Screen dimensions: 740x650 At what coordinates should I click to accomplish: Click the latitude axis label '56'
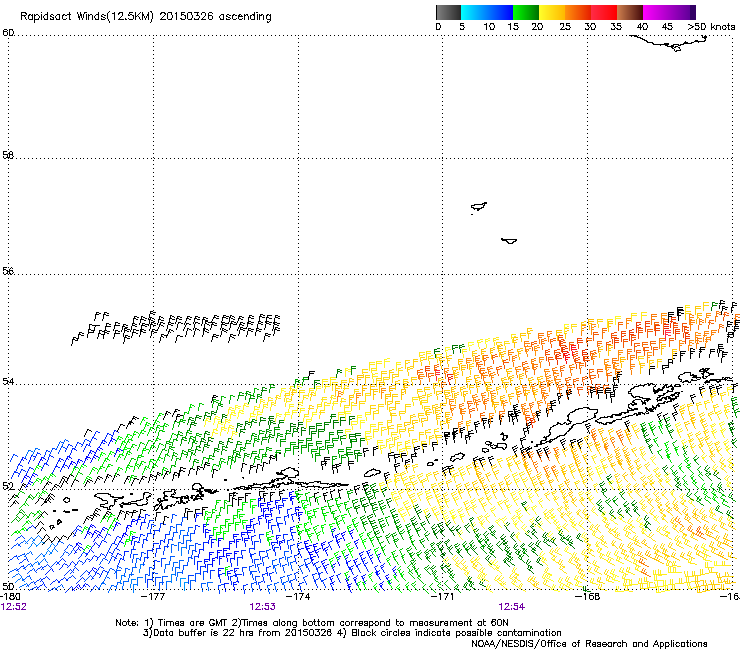[8, 271]
